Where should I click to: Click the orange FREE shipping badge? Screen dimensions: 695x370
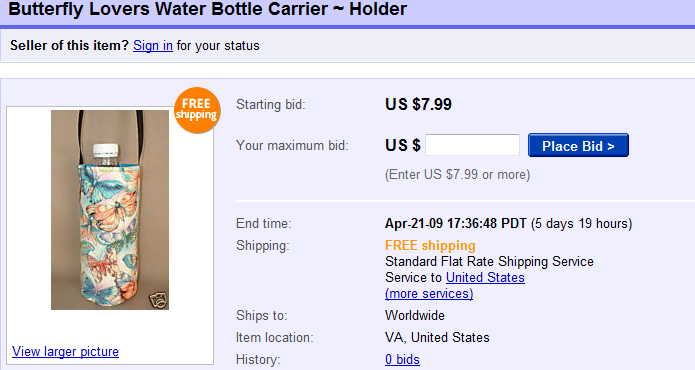(x=197, y=110)
